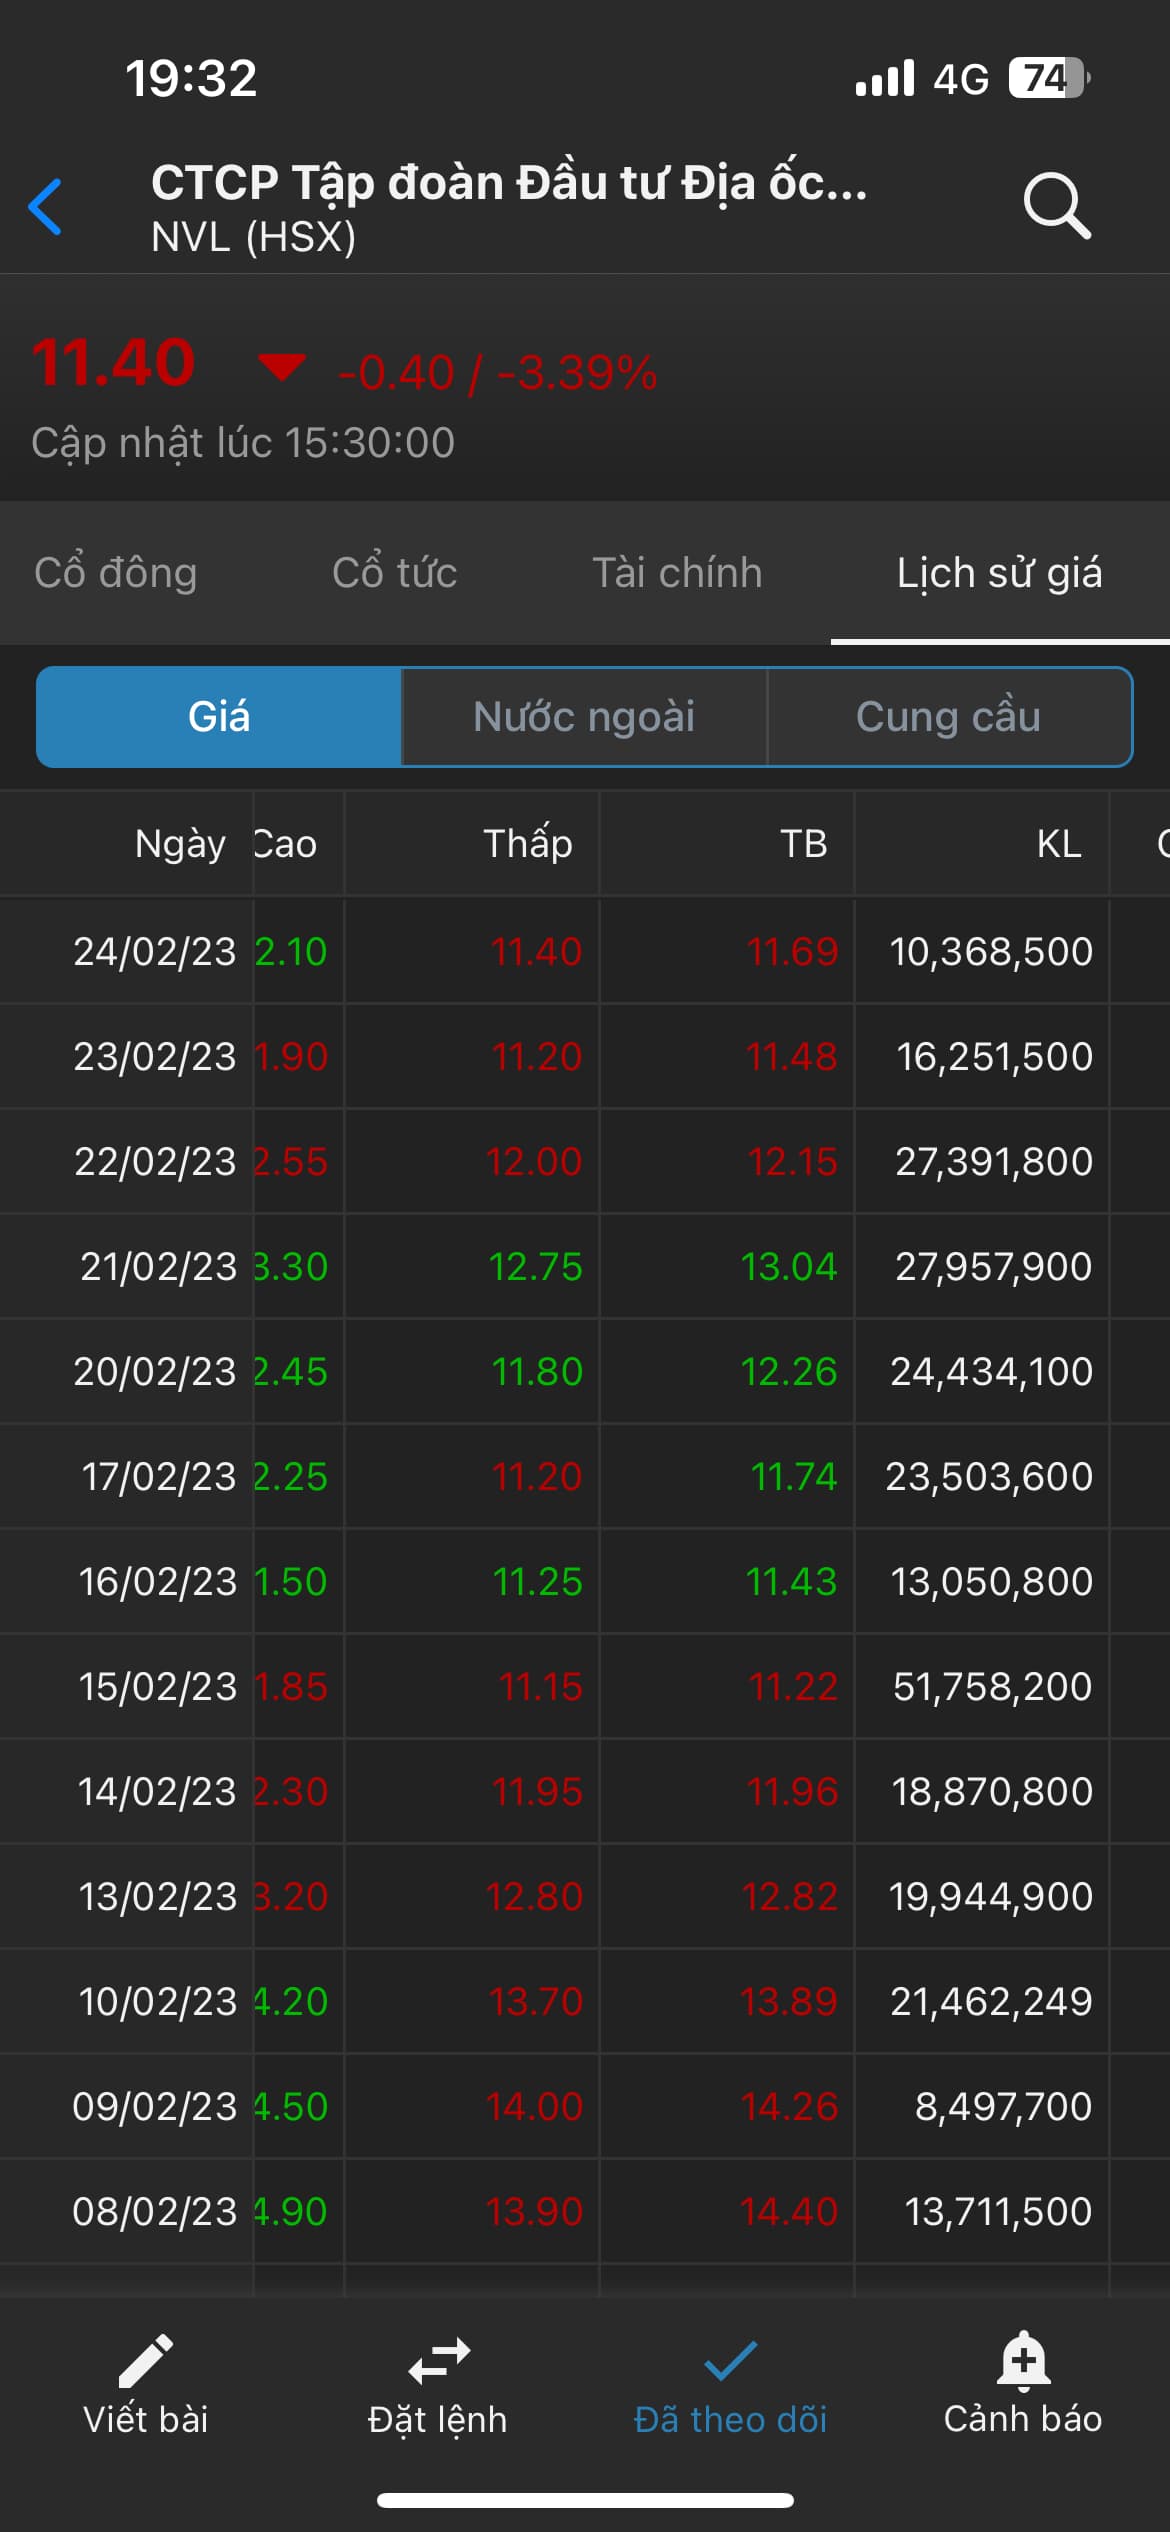Switch to the Tài chính tab
1170x2532 pixels.
tap(677, 573)
